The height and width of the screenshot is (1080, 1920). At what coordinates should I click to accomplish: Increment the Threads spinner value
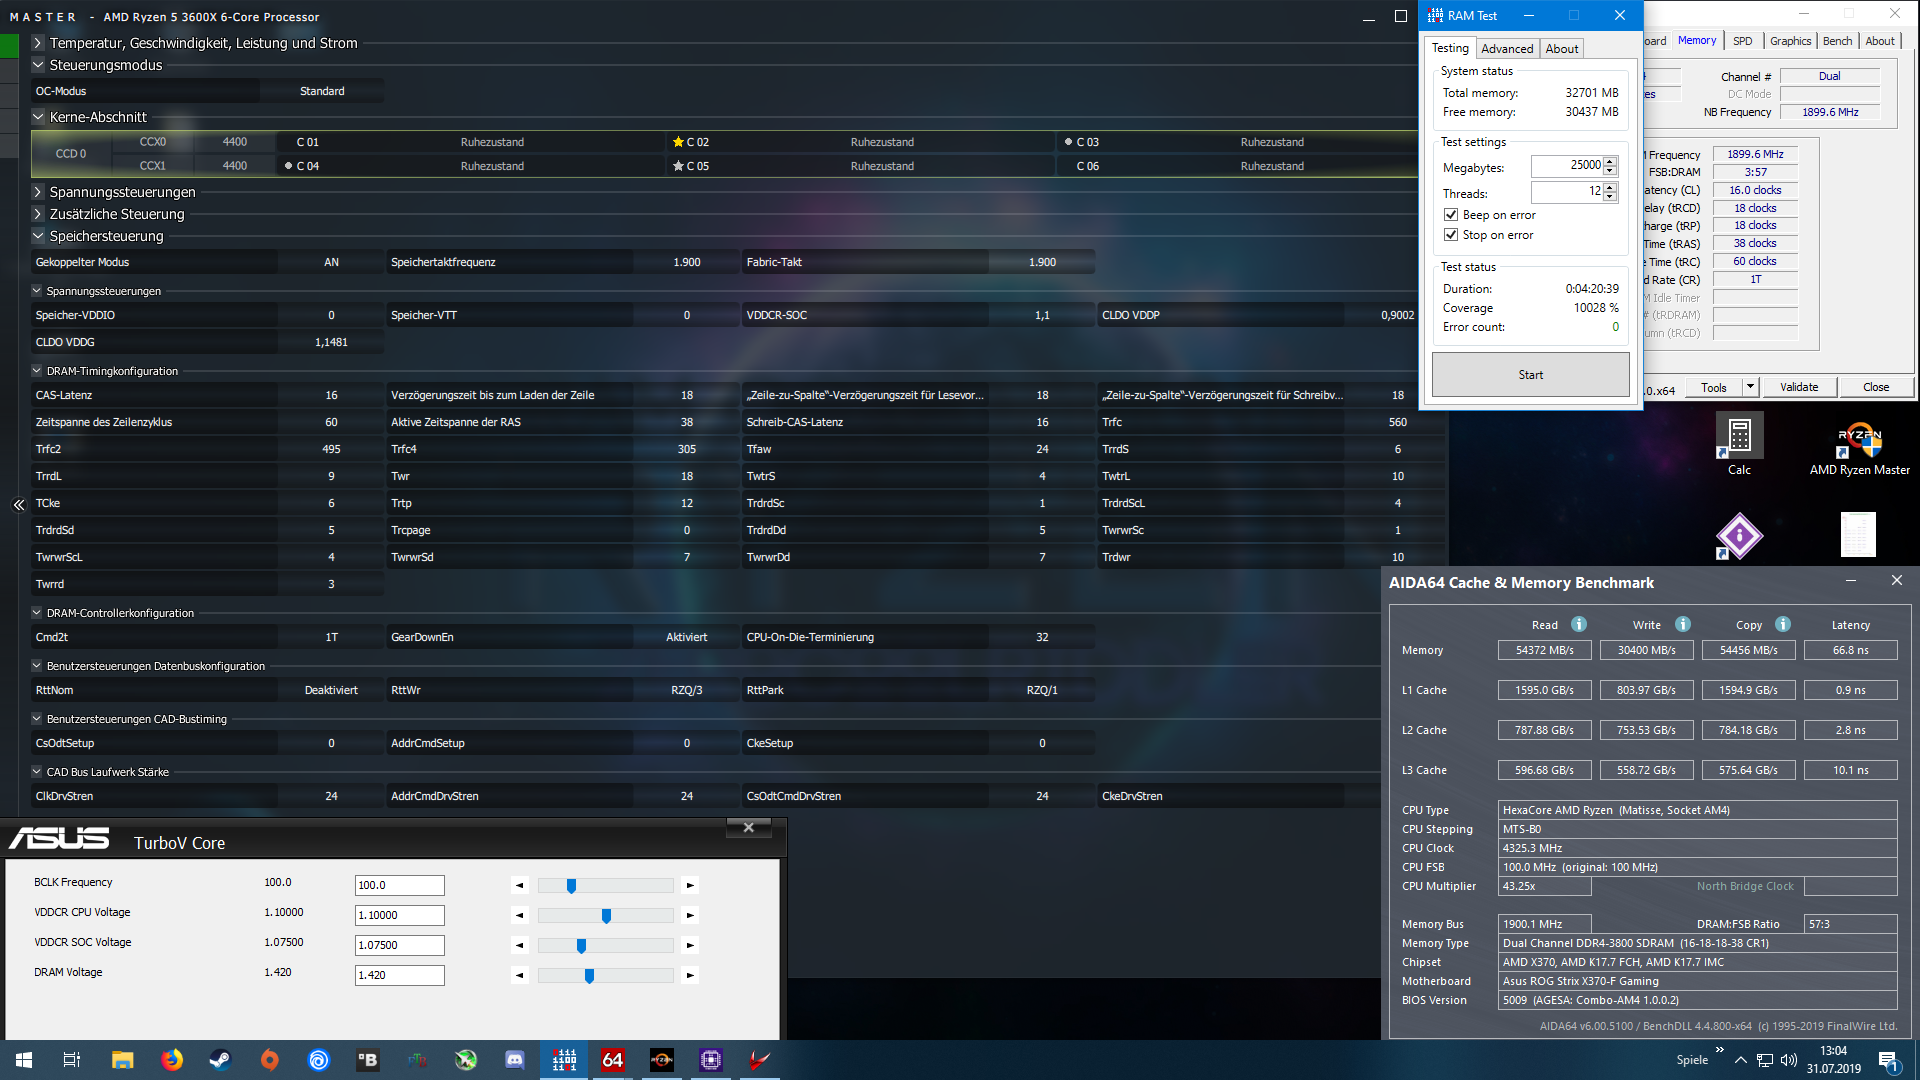[1610, 187]
